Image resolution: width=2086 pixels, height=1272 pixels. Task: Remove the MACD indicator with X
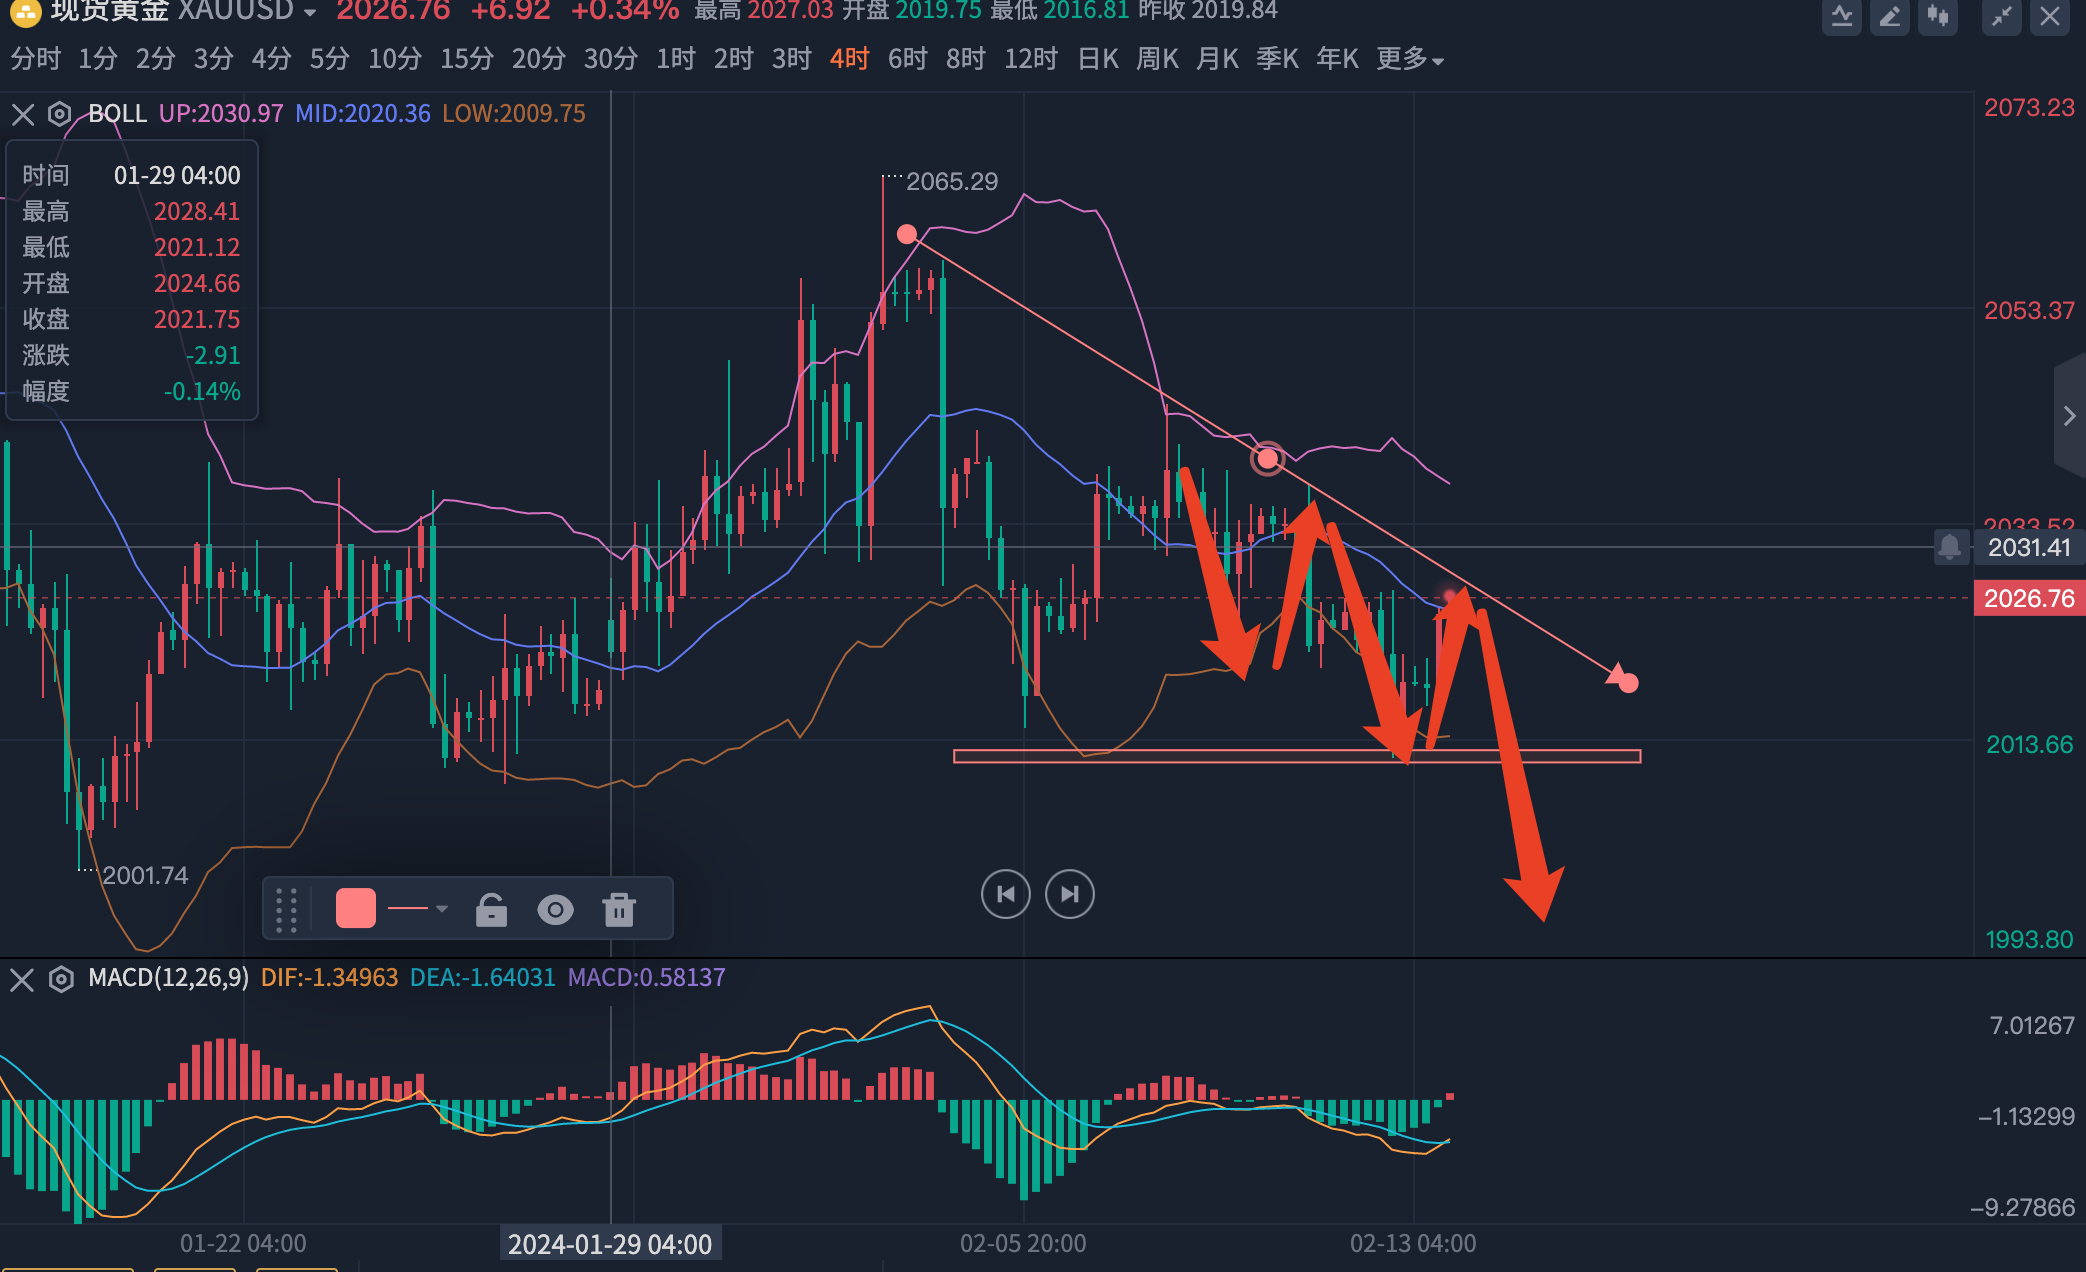(22, 979)
